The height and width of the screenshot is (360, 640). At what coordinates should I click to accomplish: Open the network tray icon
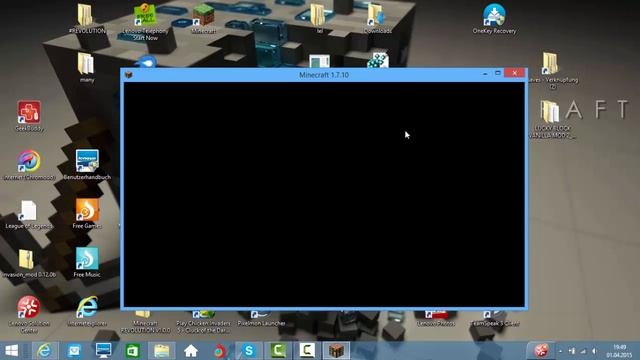click(583, 351)
